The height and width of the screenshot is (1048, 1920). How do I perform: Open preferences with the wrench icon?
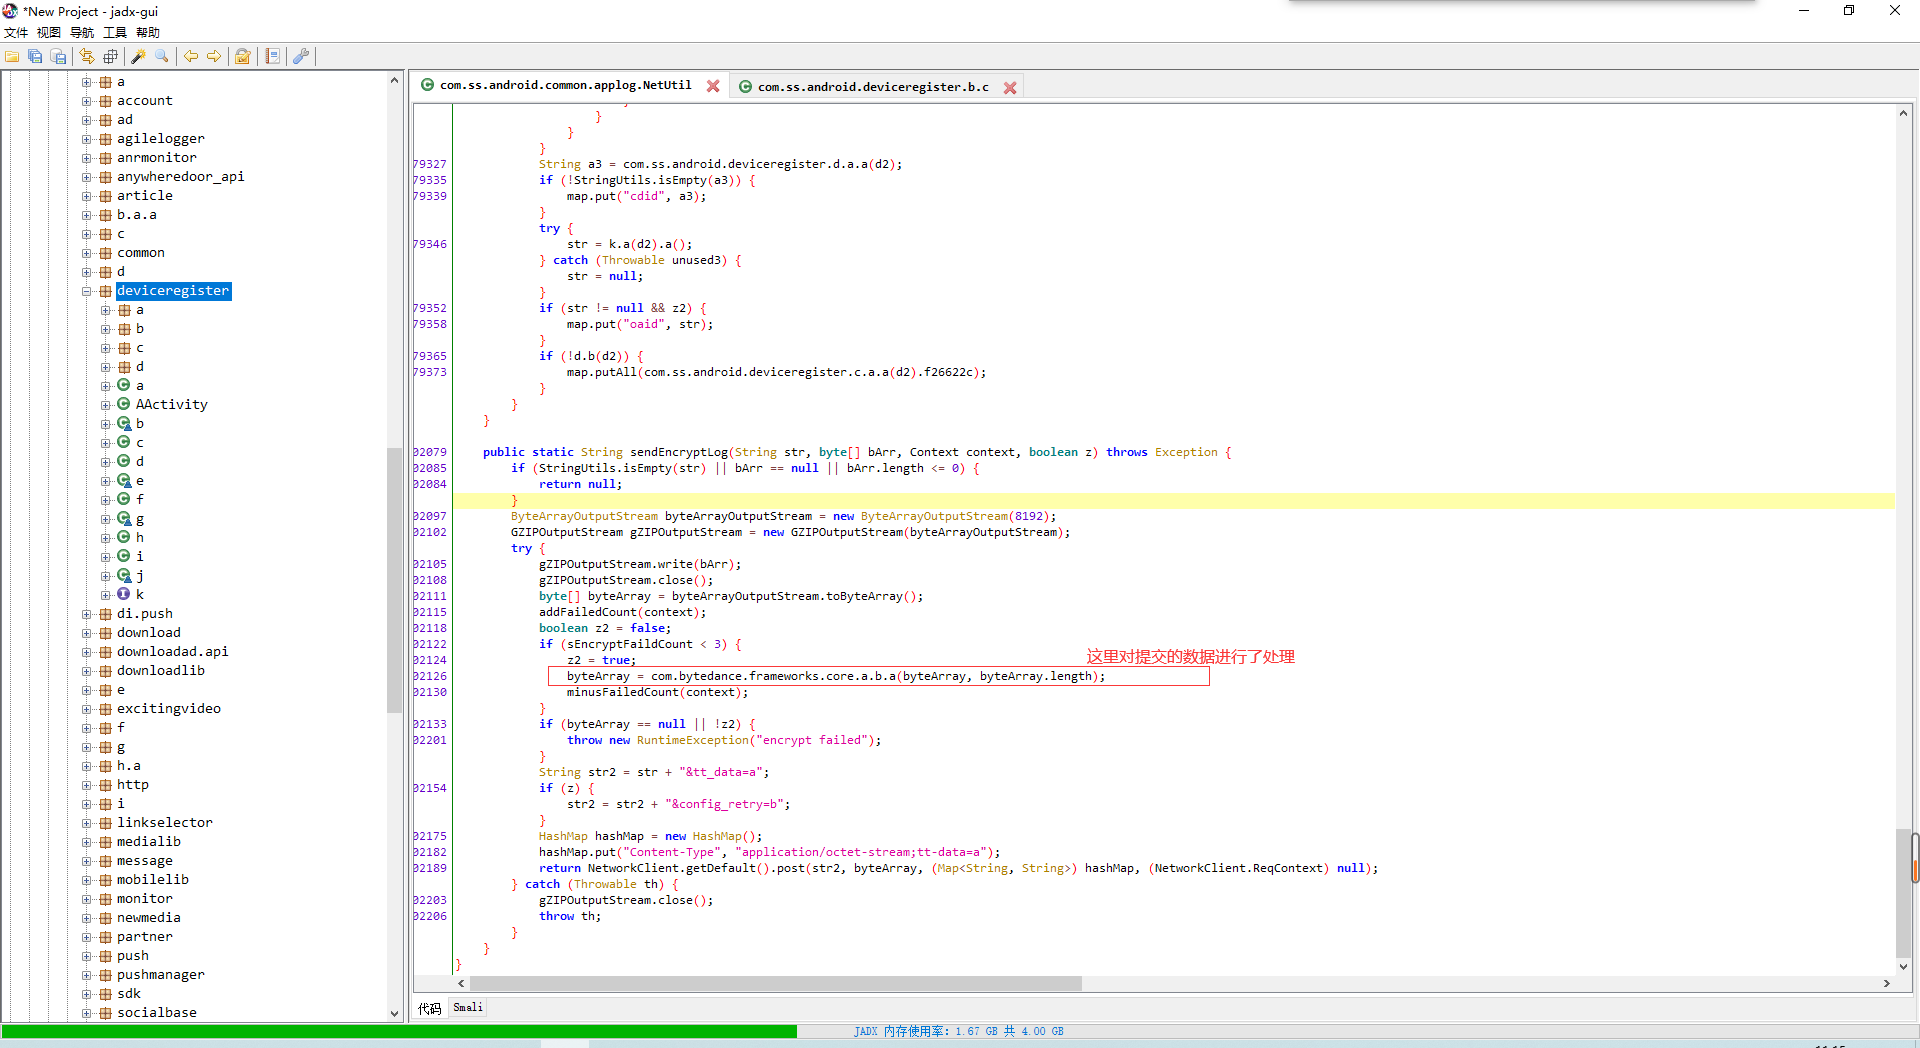[x=300, y=57]
